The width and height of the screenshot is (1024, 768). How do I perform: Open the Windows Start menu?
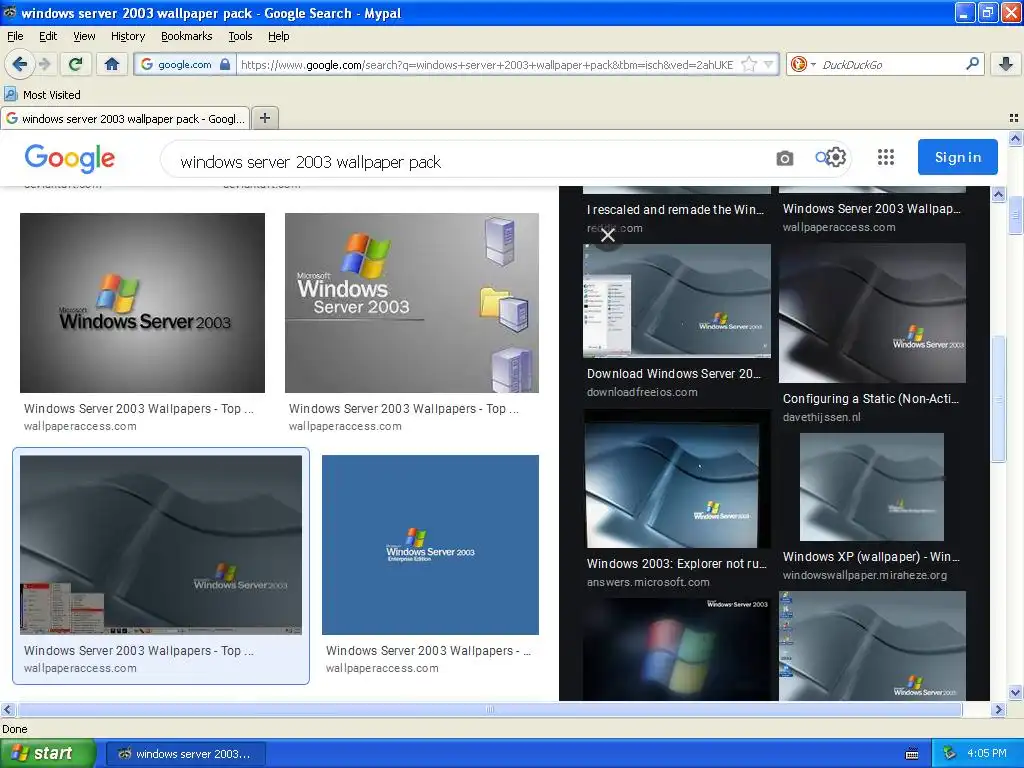47,753
